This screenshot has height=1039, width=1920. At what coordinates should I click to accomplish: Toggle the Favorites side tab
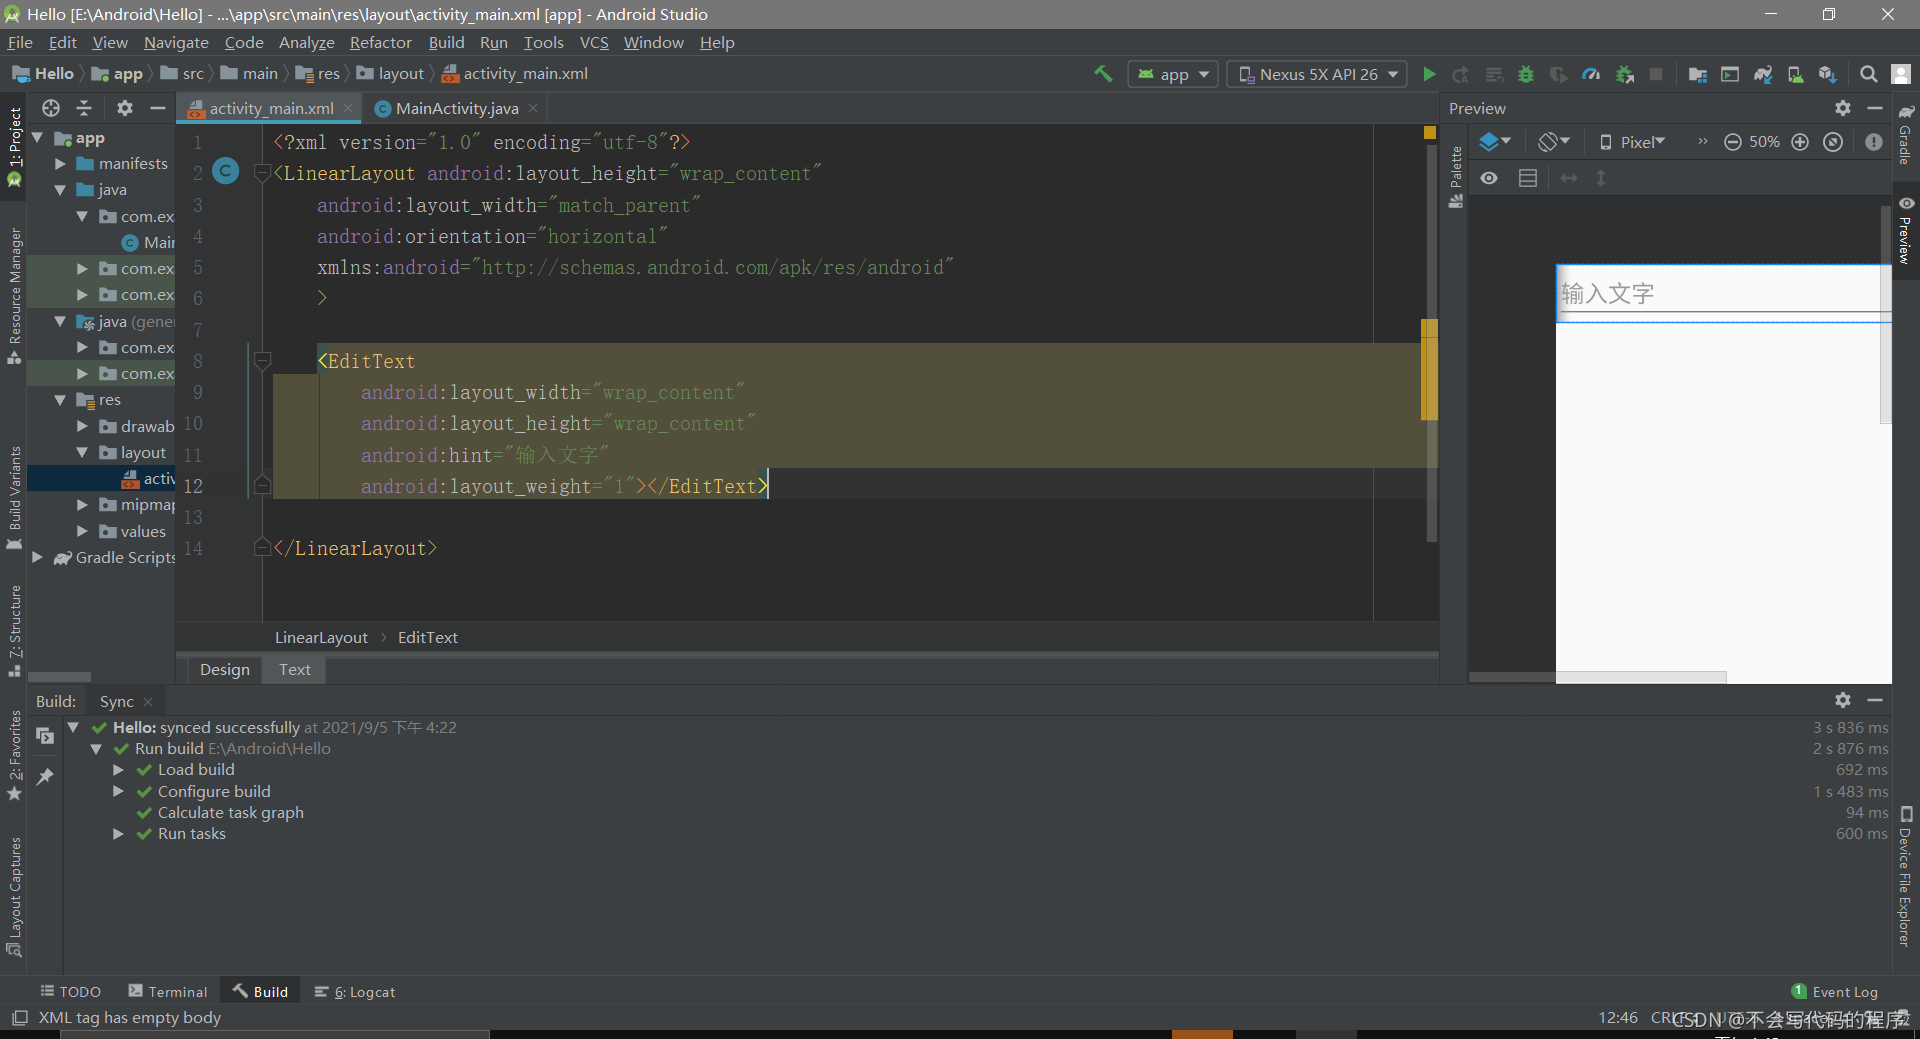[15, 756]
